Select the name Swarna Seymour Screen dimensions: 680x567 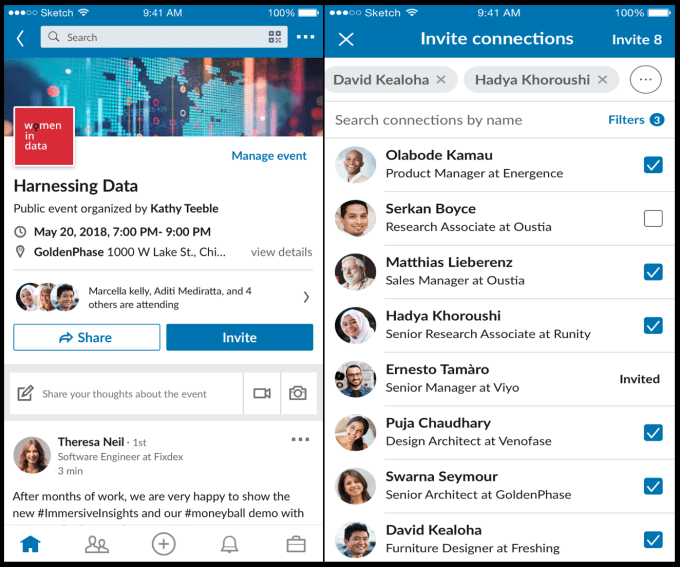coord(441,476)
